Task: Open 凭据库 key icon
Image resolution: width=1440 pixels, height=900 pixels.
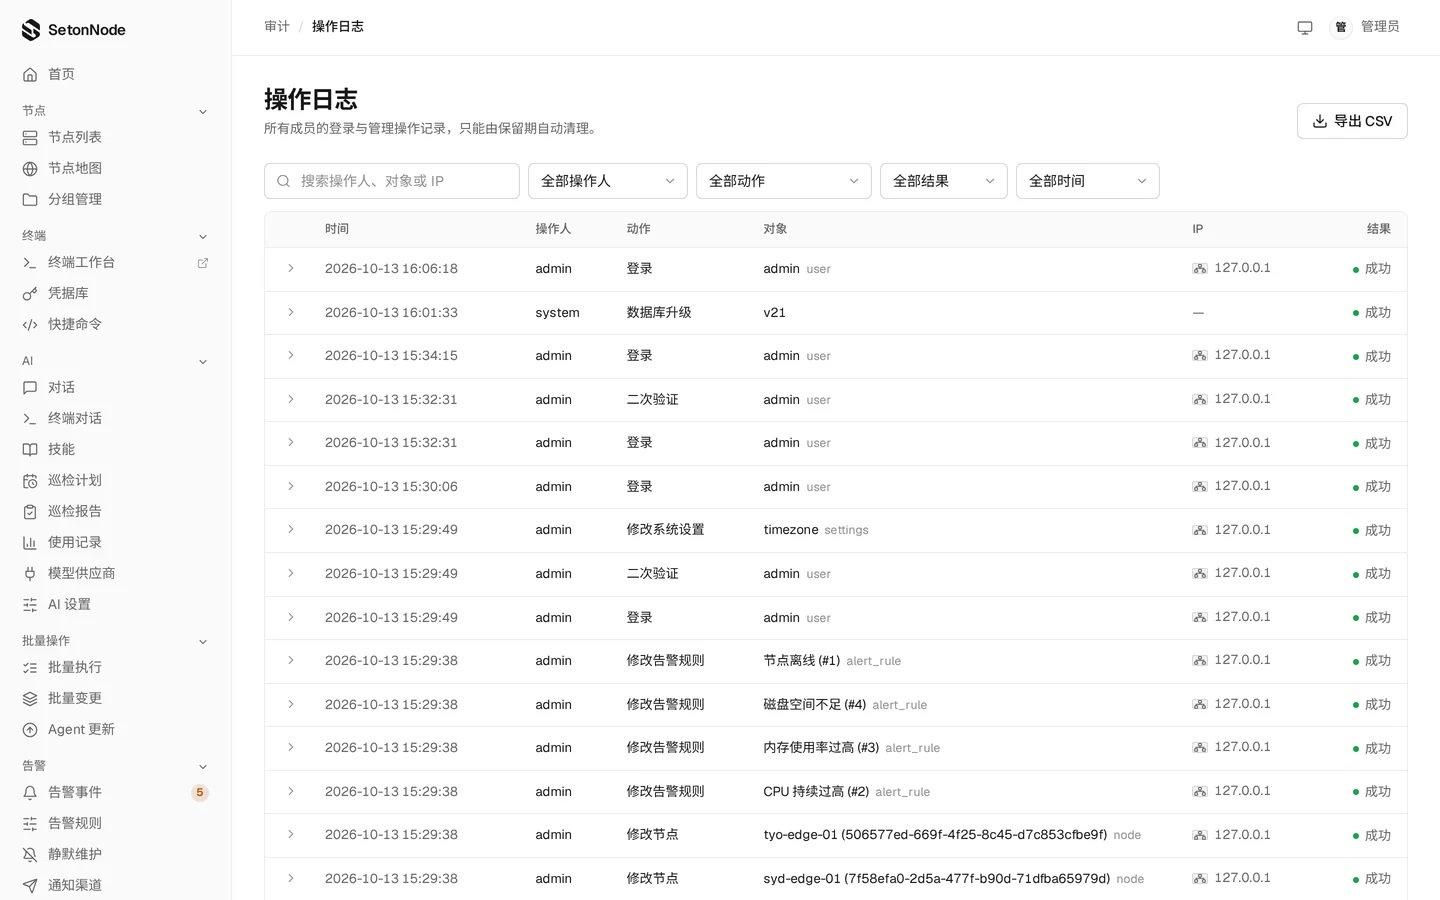Action: [30, 293]
